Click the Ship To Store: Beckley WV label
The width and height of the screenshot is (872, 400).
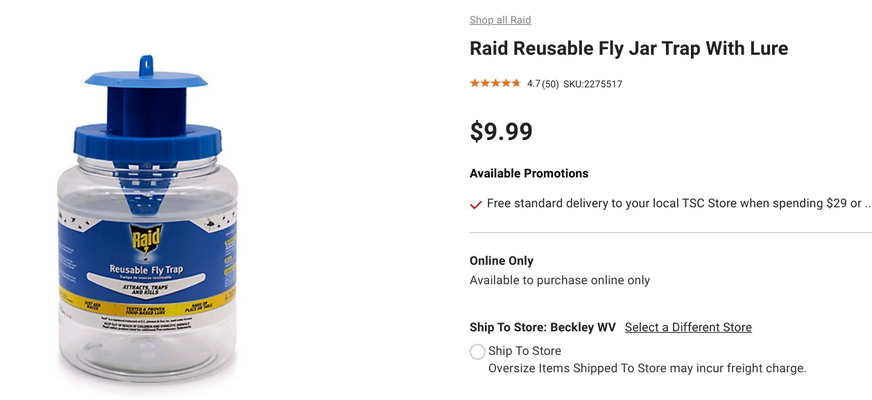point(542,327)
